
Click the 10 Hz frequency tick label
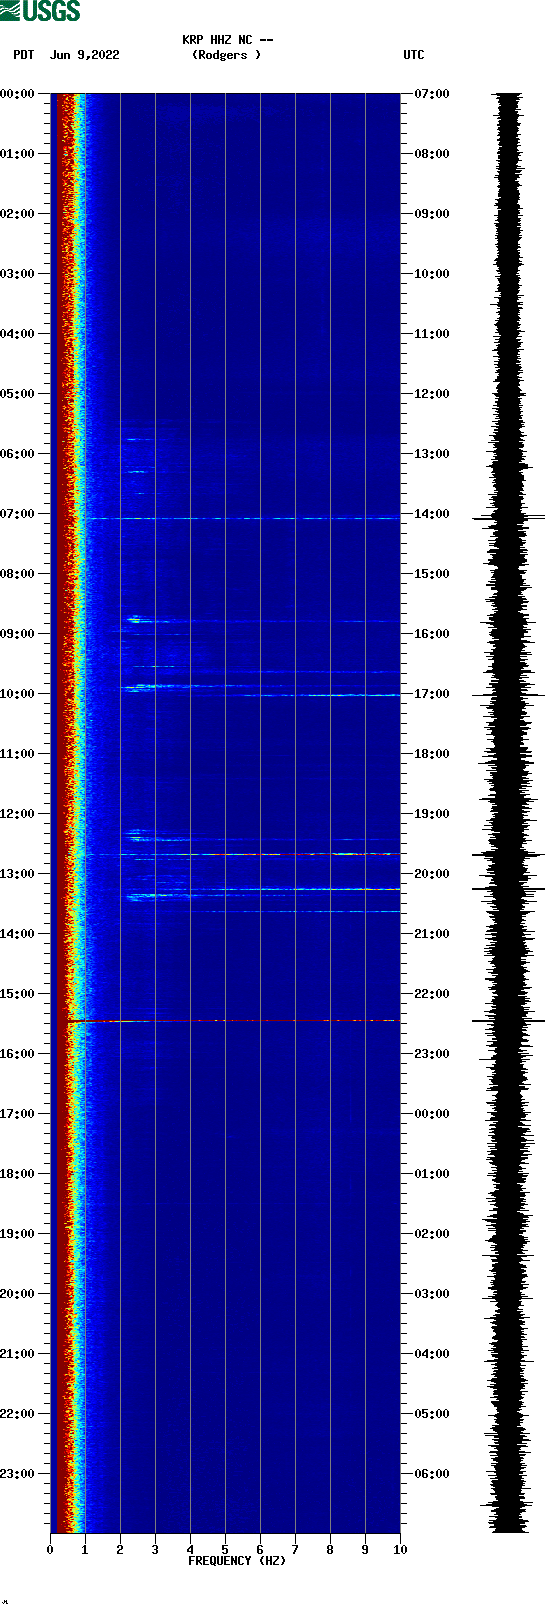click(x=400, y=1550)
